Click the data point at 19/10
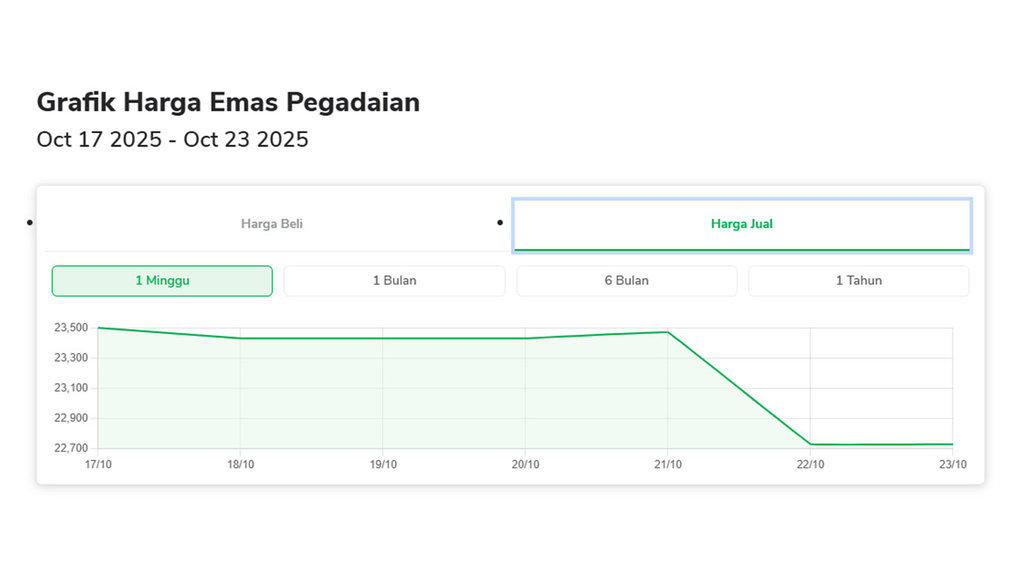 [384, 338]
